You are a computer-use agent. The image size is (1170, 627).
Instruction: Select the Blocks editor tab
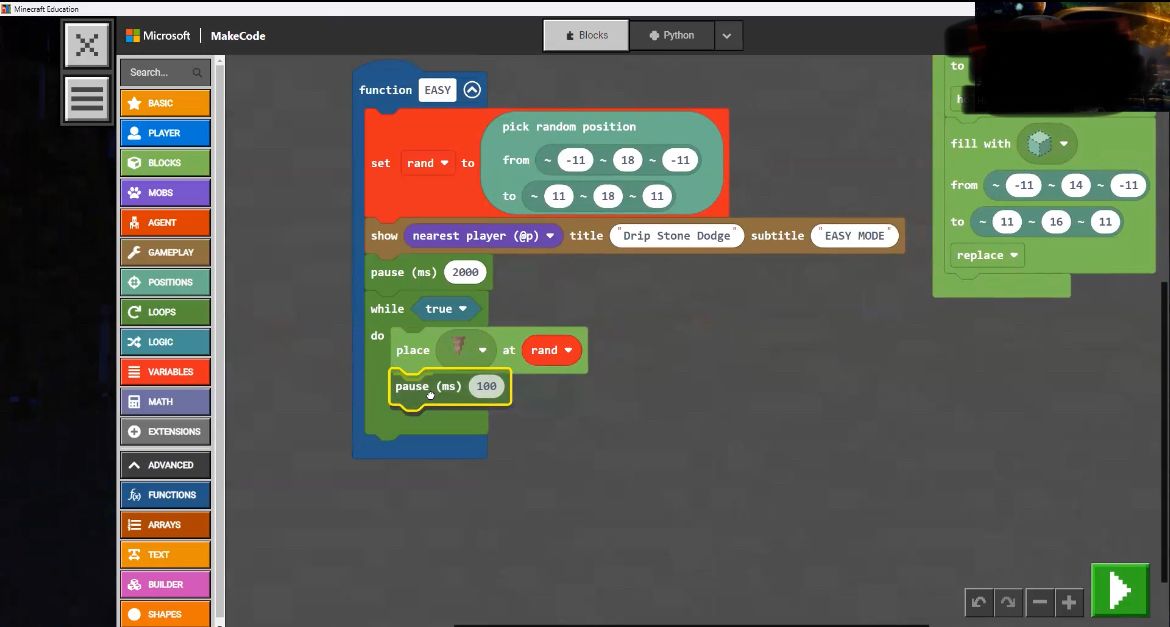(585, 34)
